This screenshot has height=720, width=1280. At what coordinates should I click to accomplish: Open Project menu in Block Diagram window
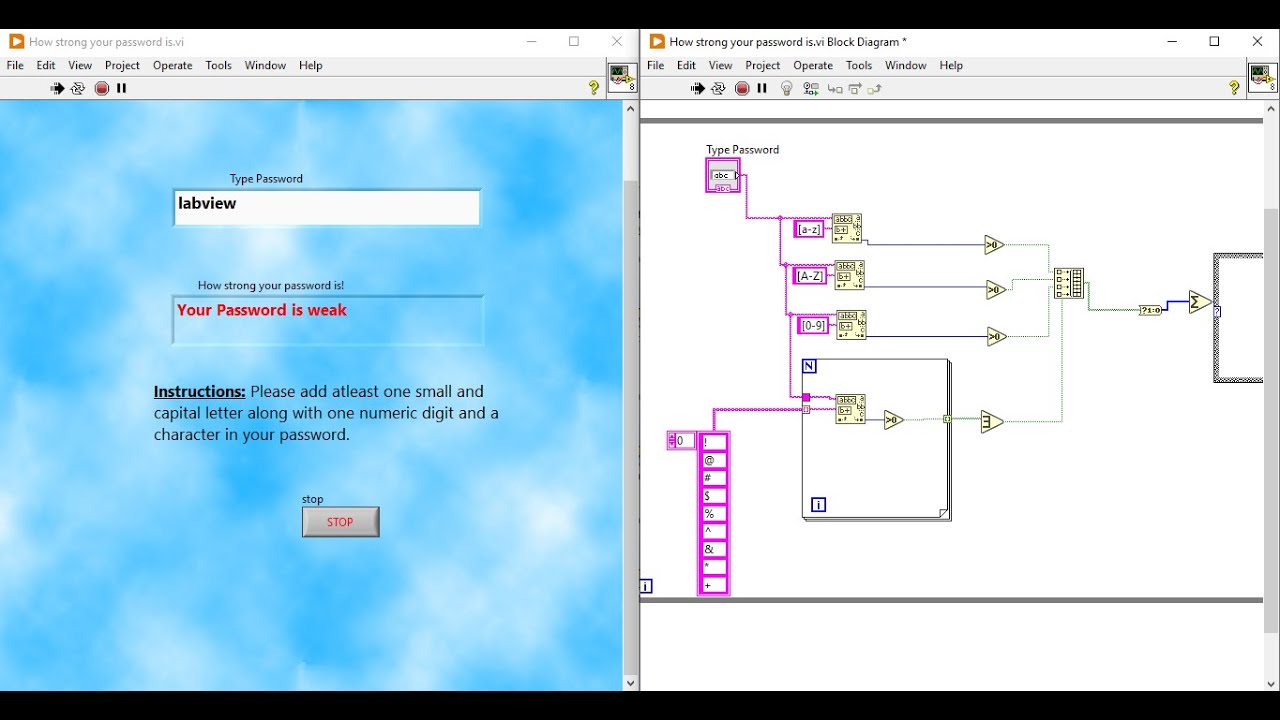pos(762,65)
